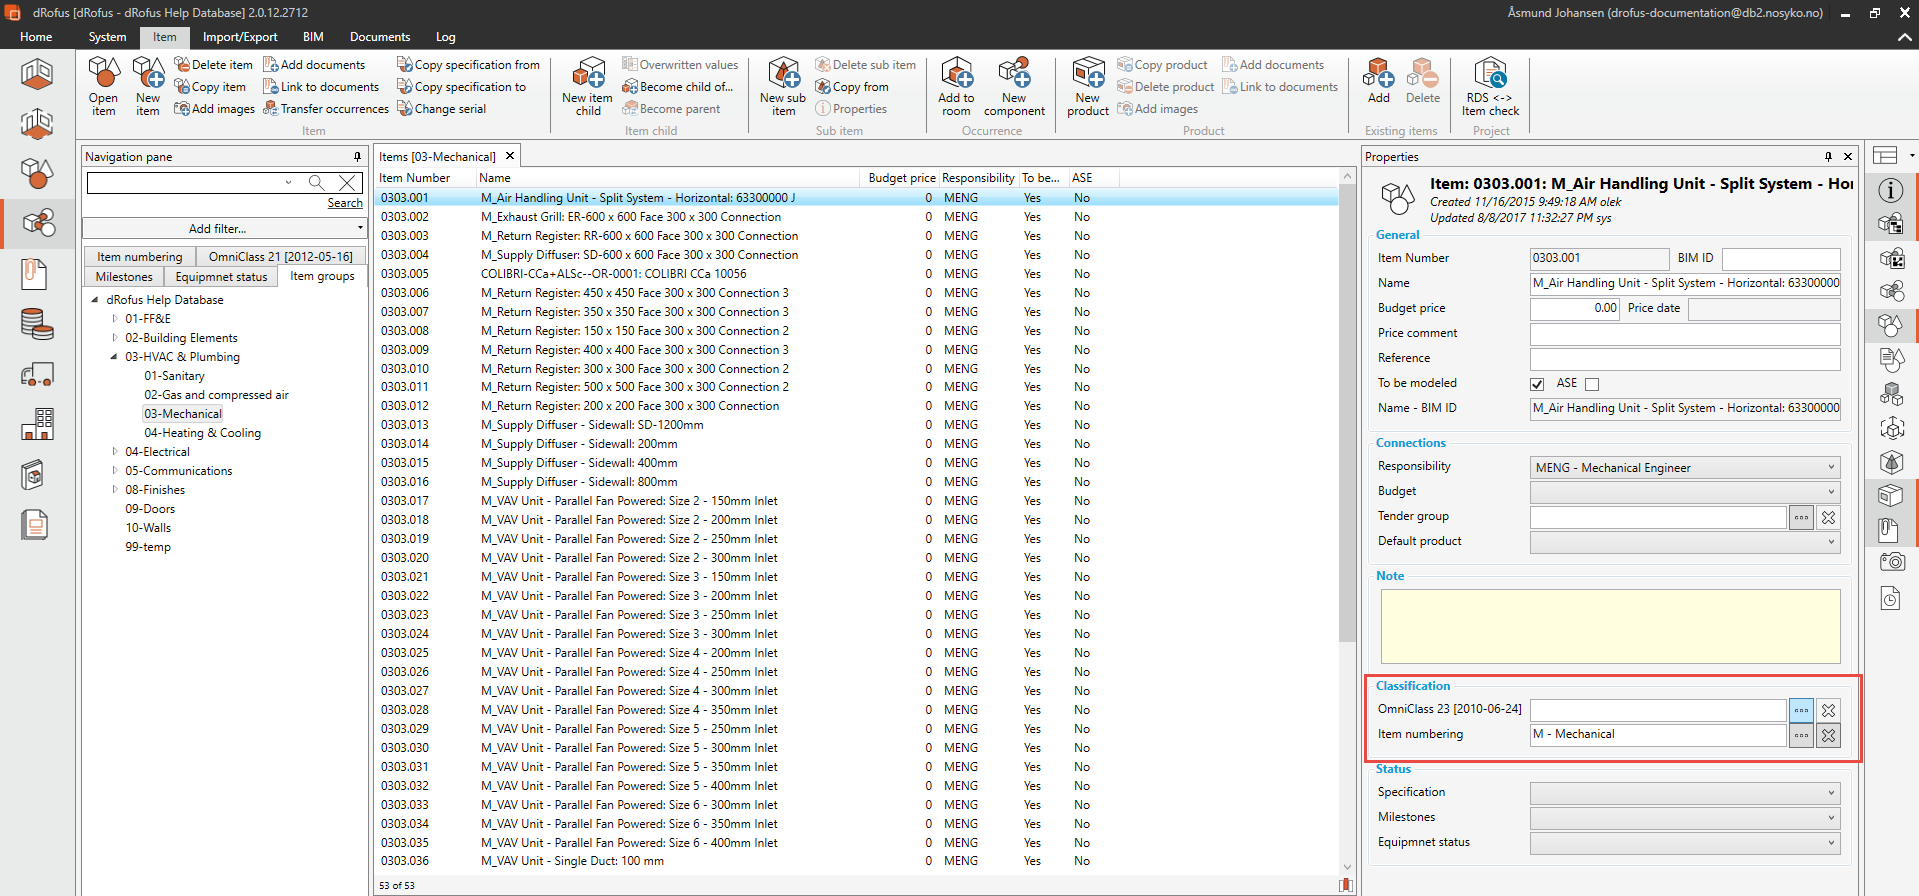Click the Copy specification from button

pos(468,65)
